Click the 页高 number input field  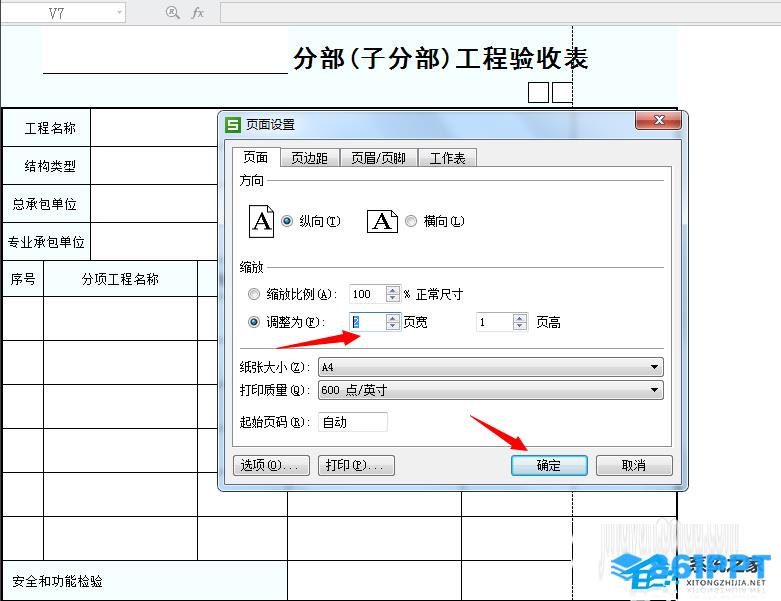(x=495, y=322)
